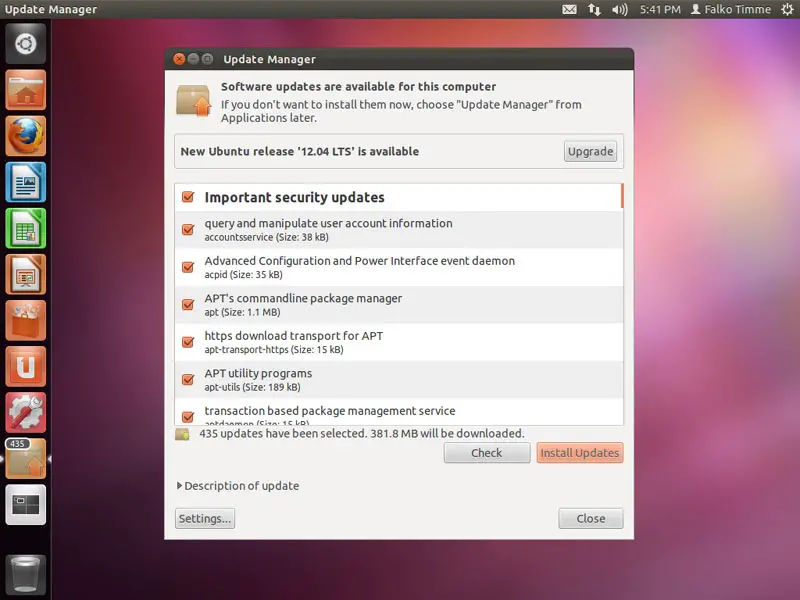Open the sound volume indicator
This screenshot has height=600, width=800.
coord(619,9)
